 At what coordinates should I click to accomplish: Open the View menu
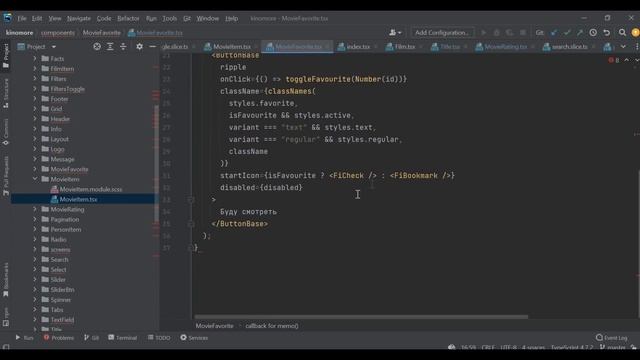[55, 18]
